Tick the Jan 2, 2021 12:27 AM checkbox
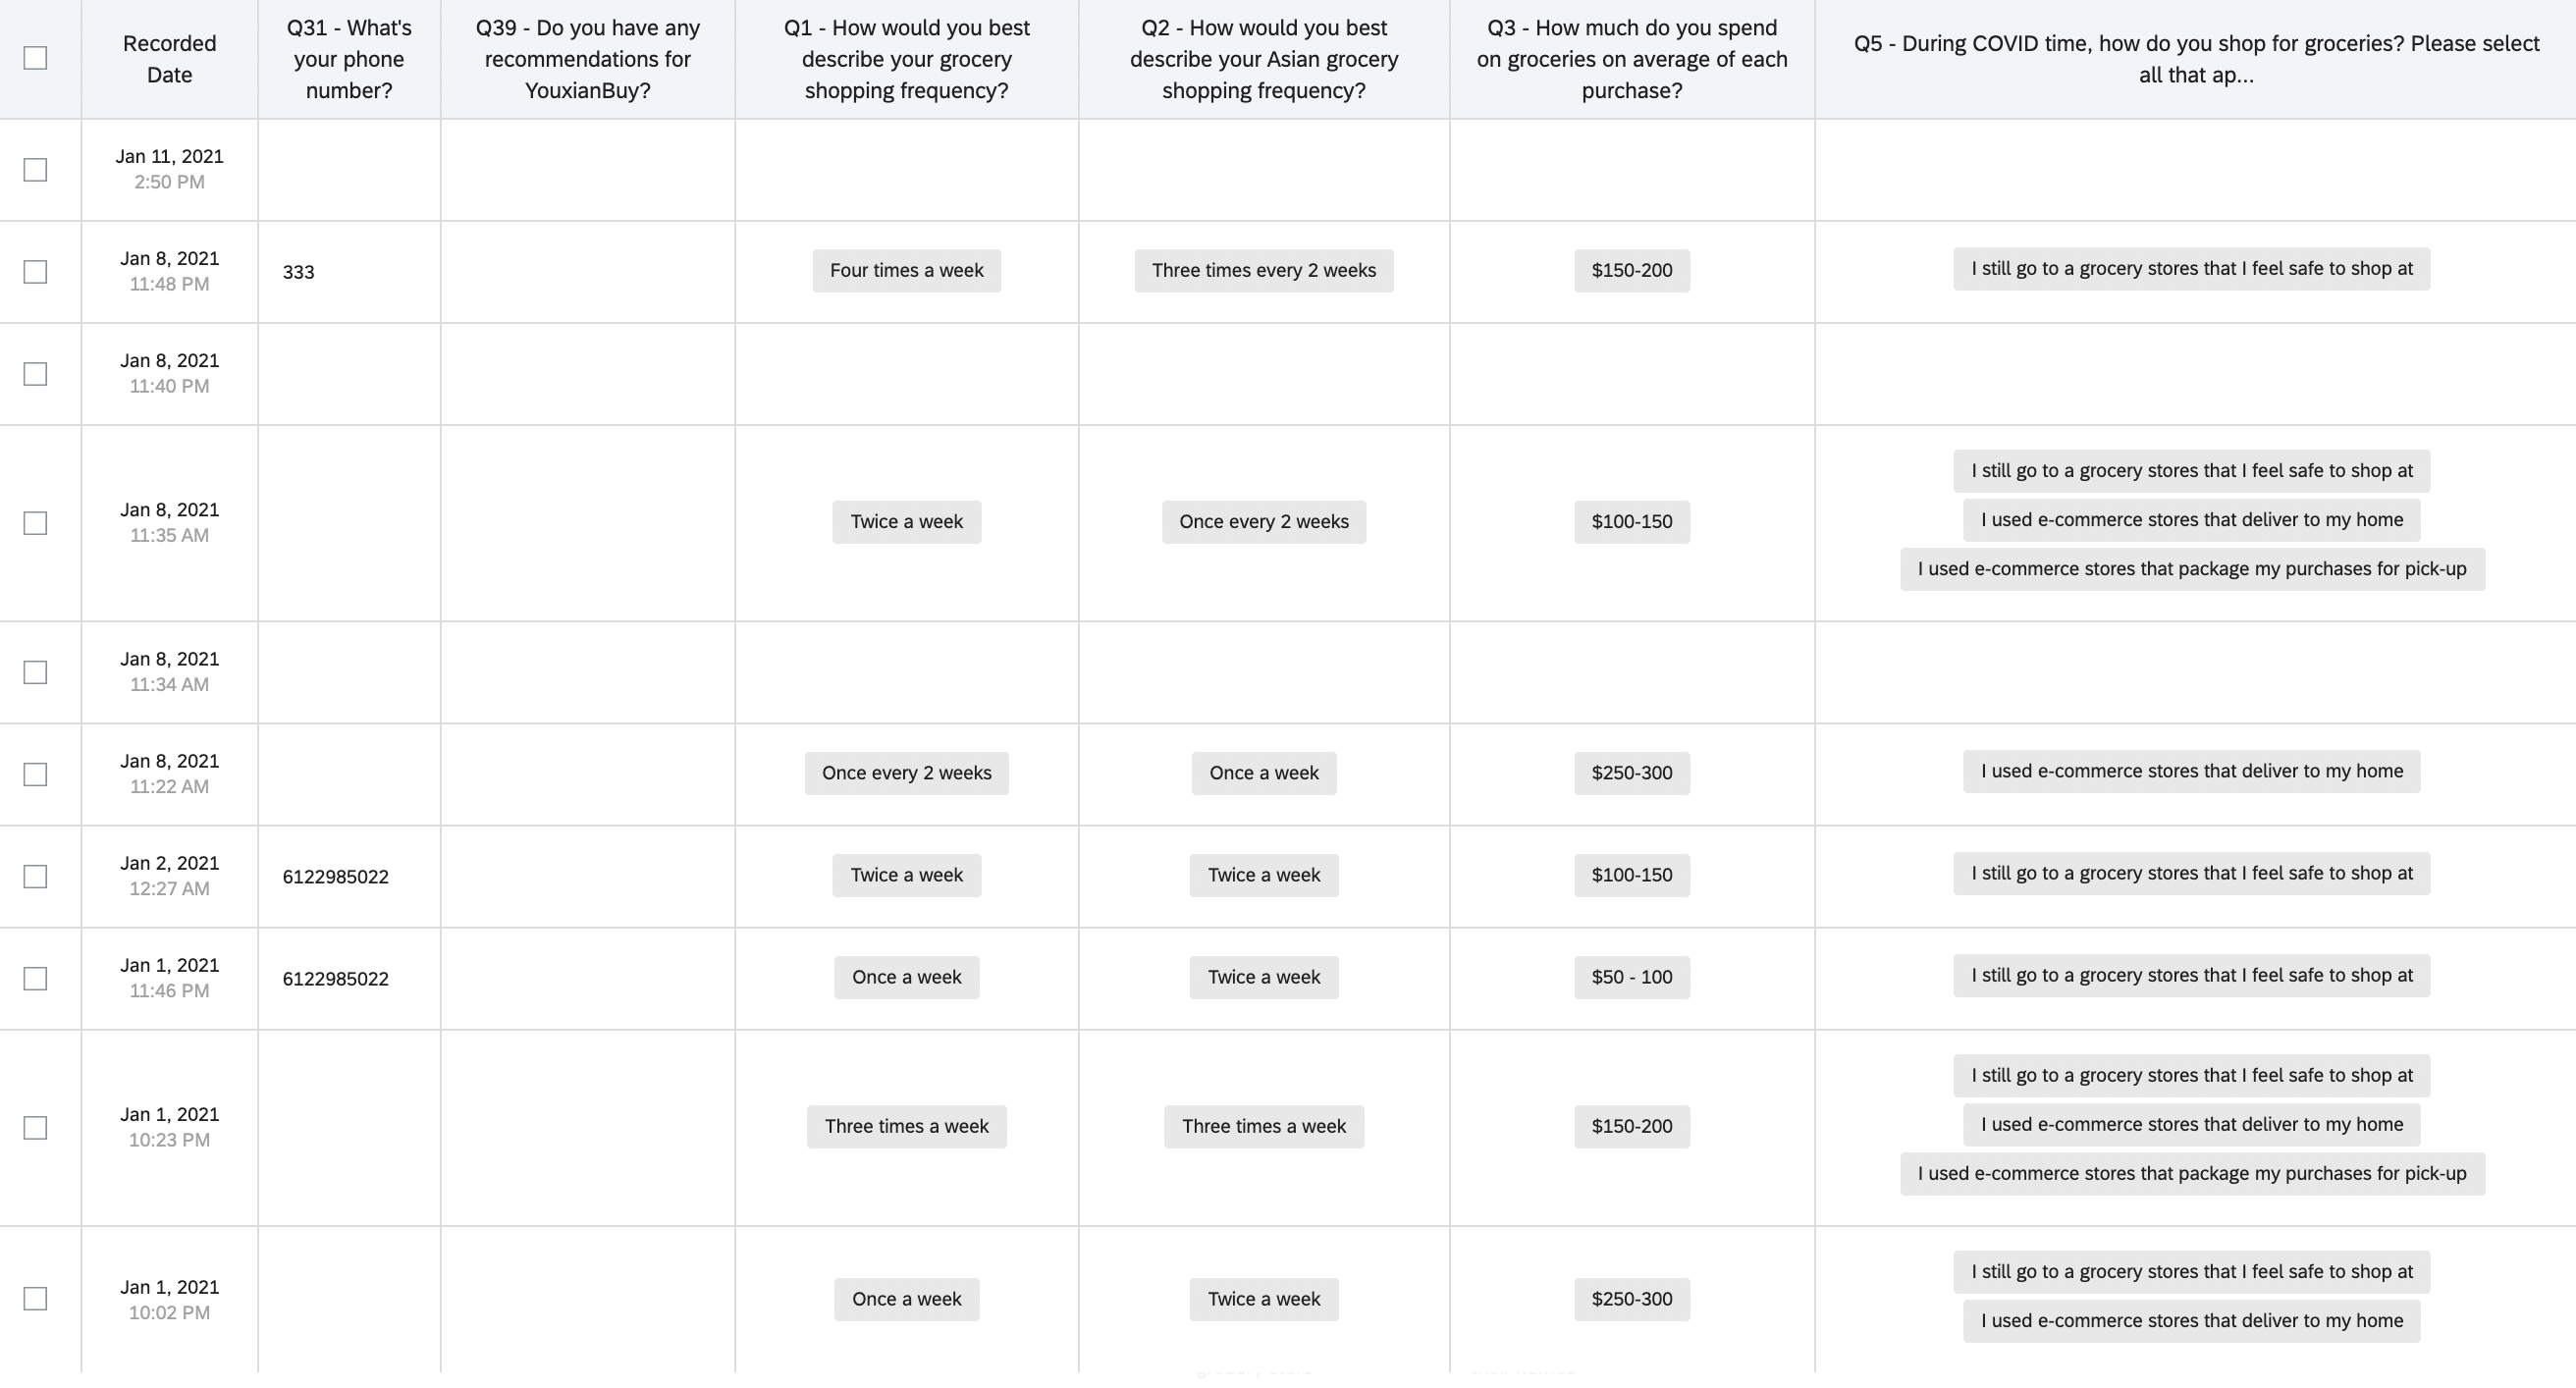This screenshot has height=1388, width=2576. [35, 876]
